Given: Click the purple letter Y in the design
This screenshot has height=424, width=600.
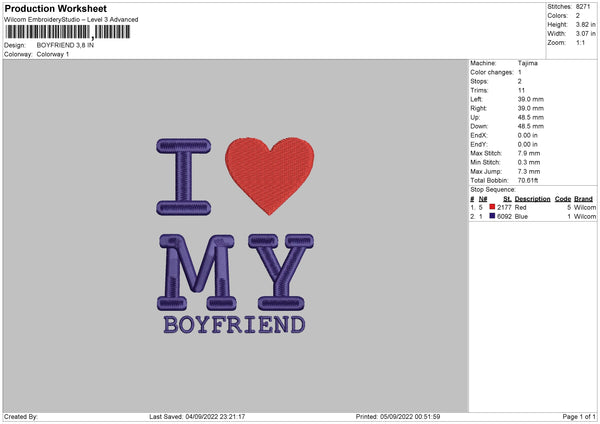Looking at the screenshot, I should tap(276, 273).
